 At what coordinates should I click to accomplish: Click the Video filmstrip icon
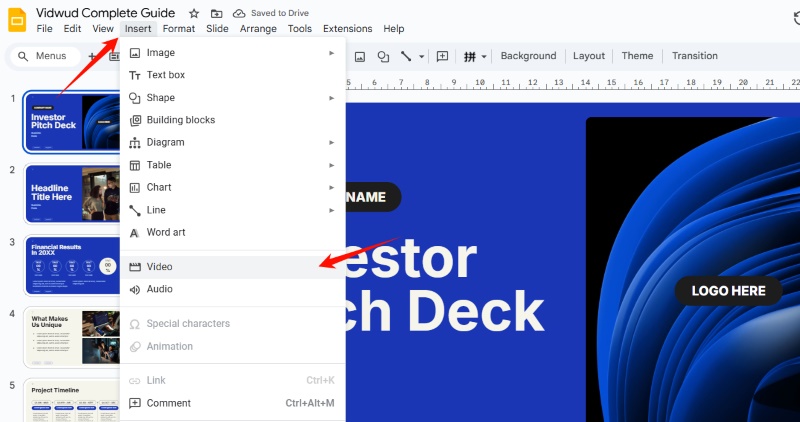tap(135, 267)
